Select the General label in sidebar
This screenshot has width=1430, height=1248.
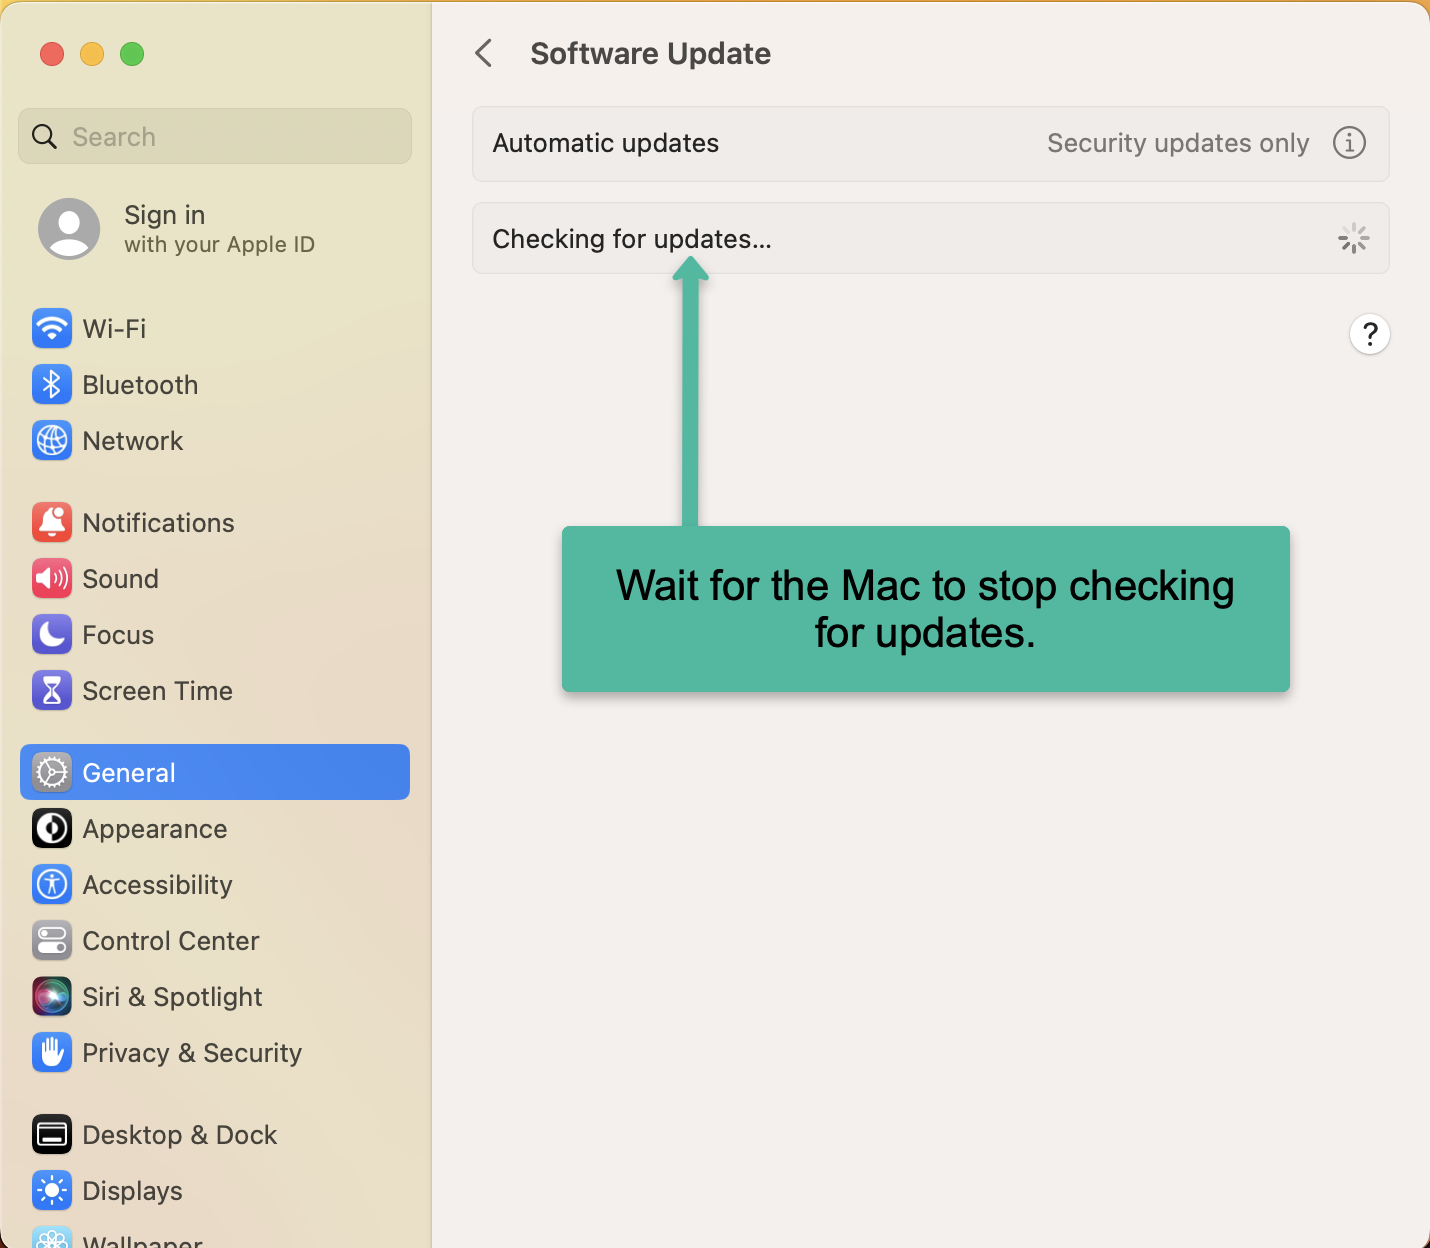[x=129, y=773]
